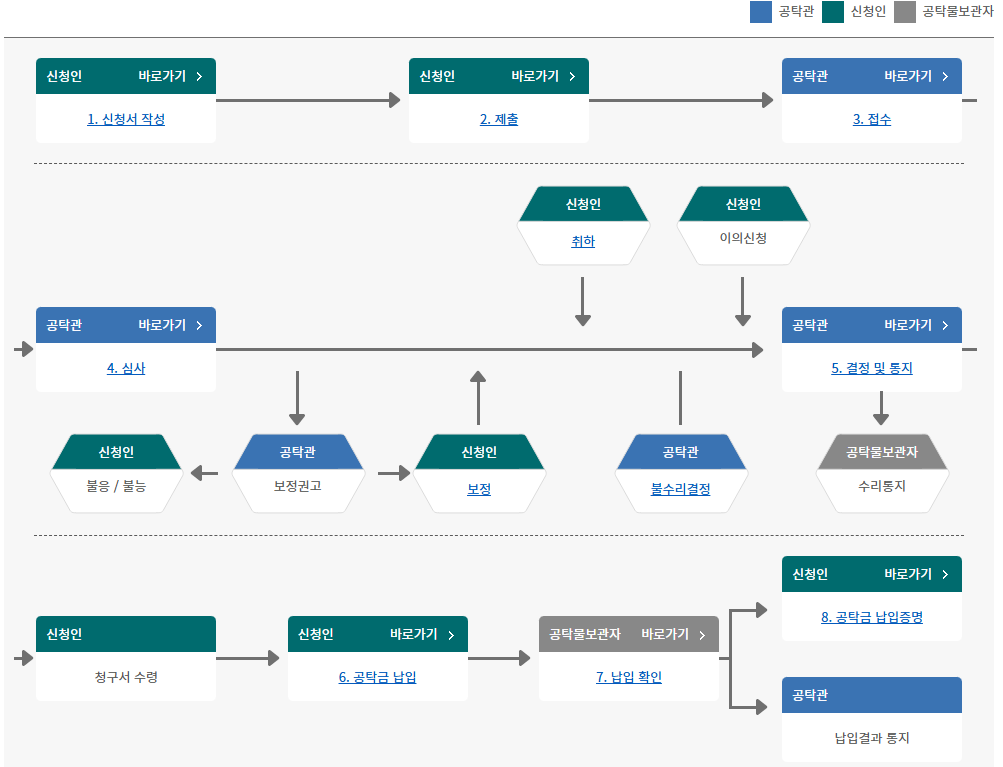The height and width of the screenshot is (767, 1003).
Task: Click 바로가기 arrow on 납입 확인 card
Action: [x=703, y=634]
